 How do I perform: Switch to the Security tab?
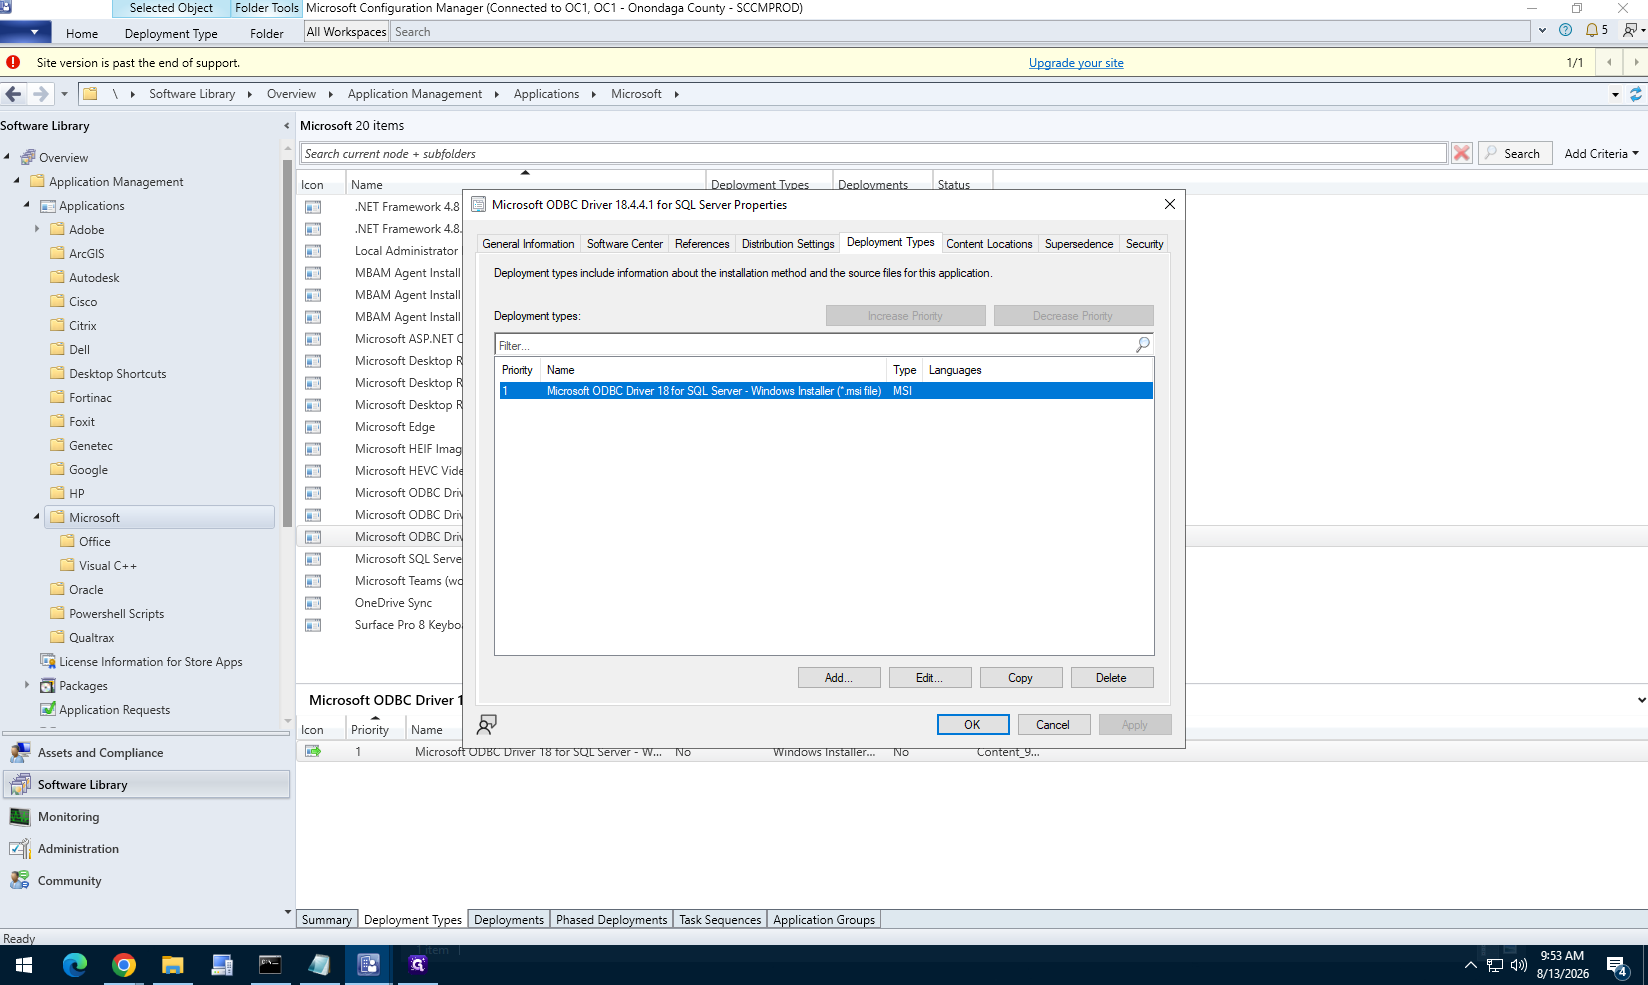pos(1144,244)
